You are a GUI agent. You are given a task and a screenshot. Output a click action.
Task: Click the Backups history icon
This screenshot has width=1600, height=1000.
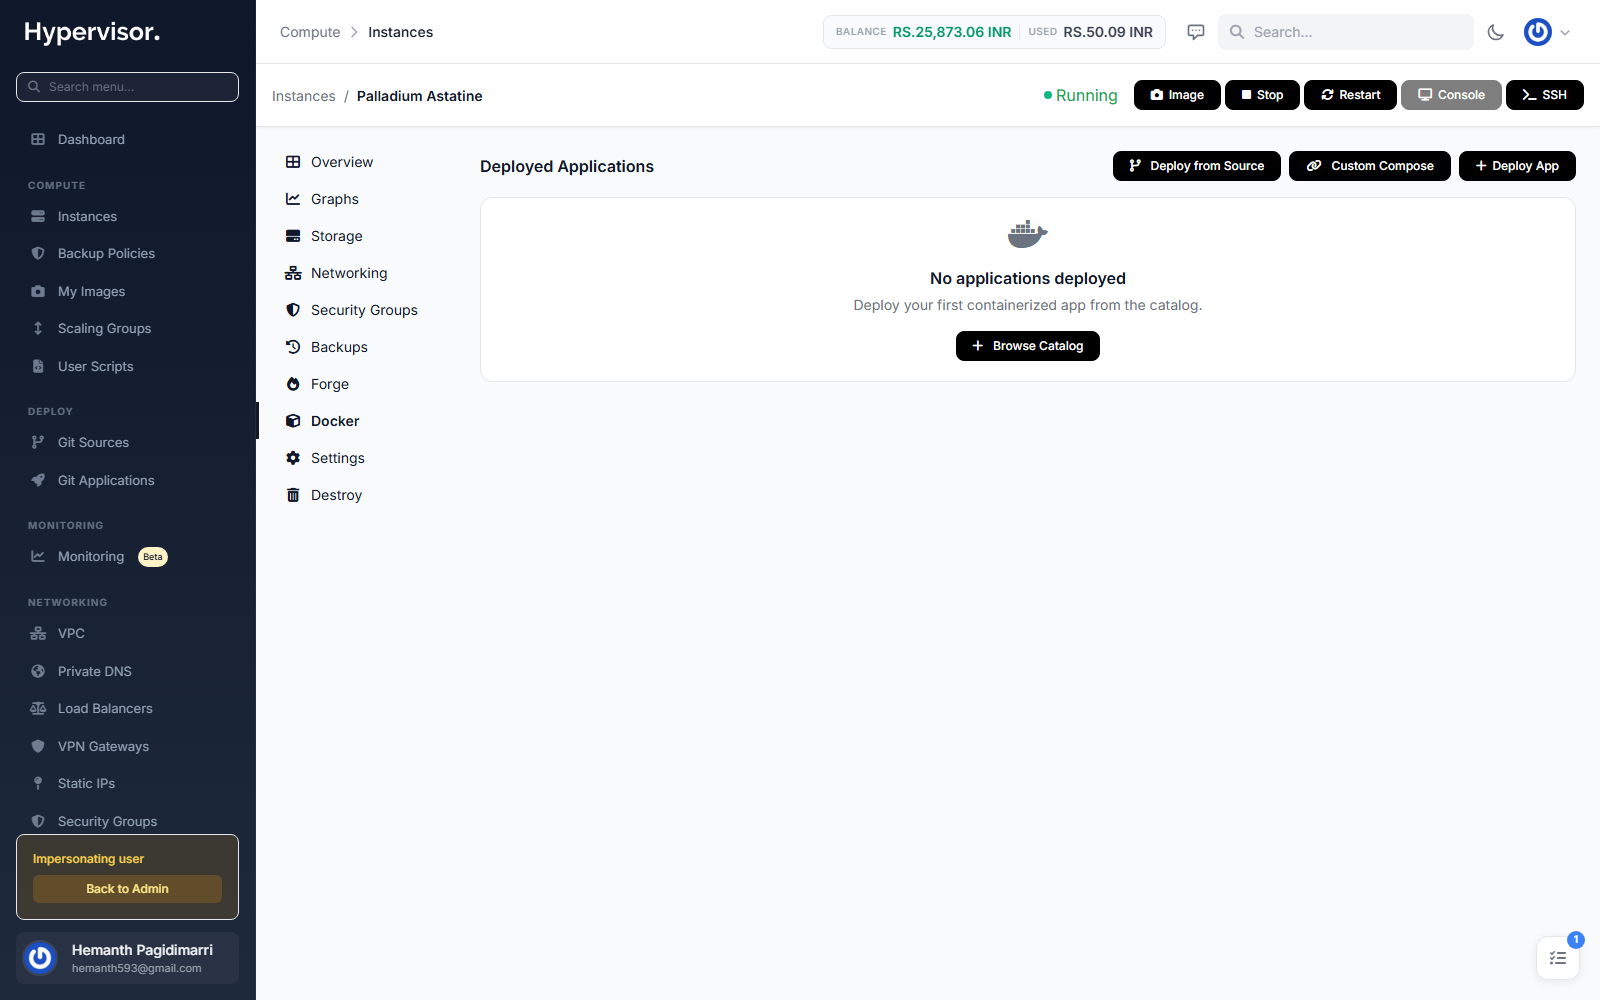(x=293, y=347)
